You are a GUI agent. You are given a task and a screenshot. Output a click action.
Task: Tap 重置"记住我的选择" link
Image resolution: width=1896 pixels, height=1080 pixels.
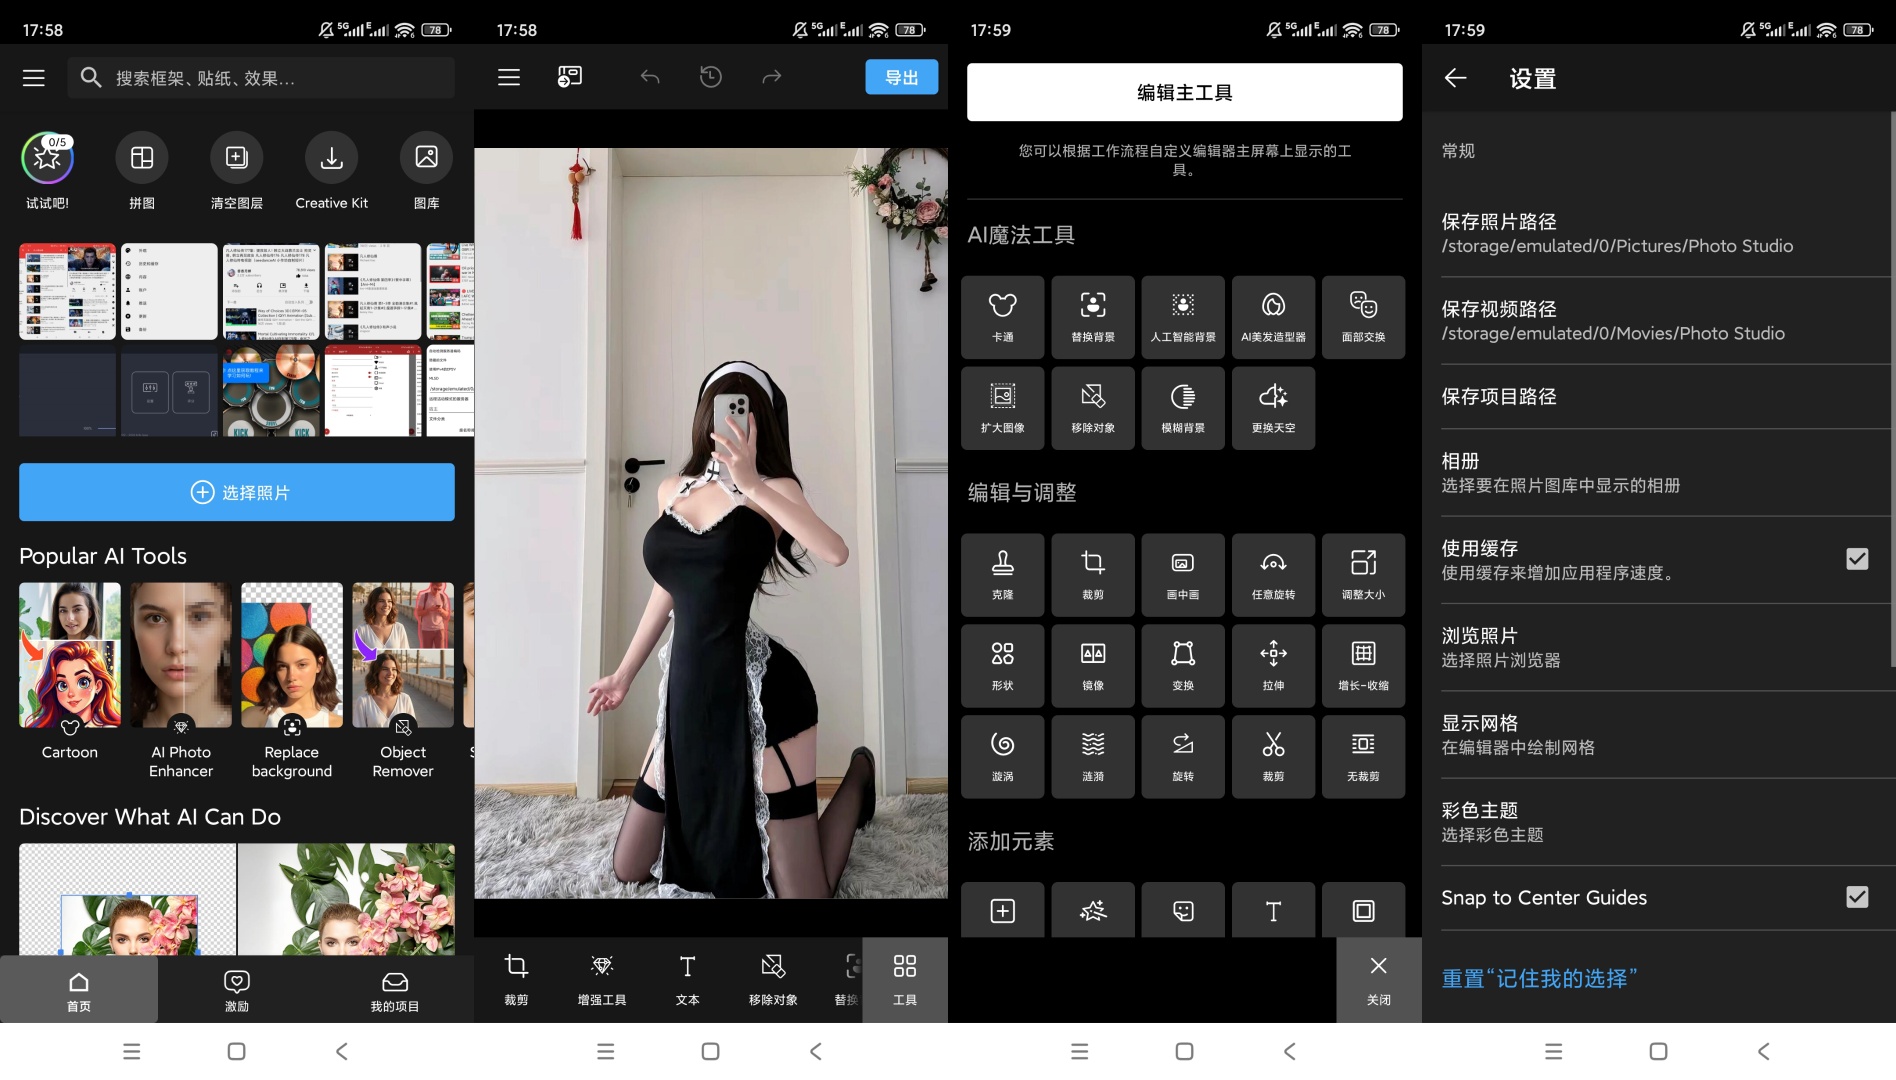1538,978
